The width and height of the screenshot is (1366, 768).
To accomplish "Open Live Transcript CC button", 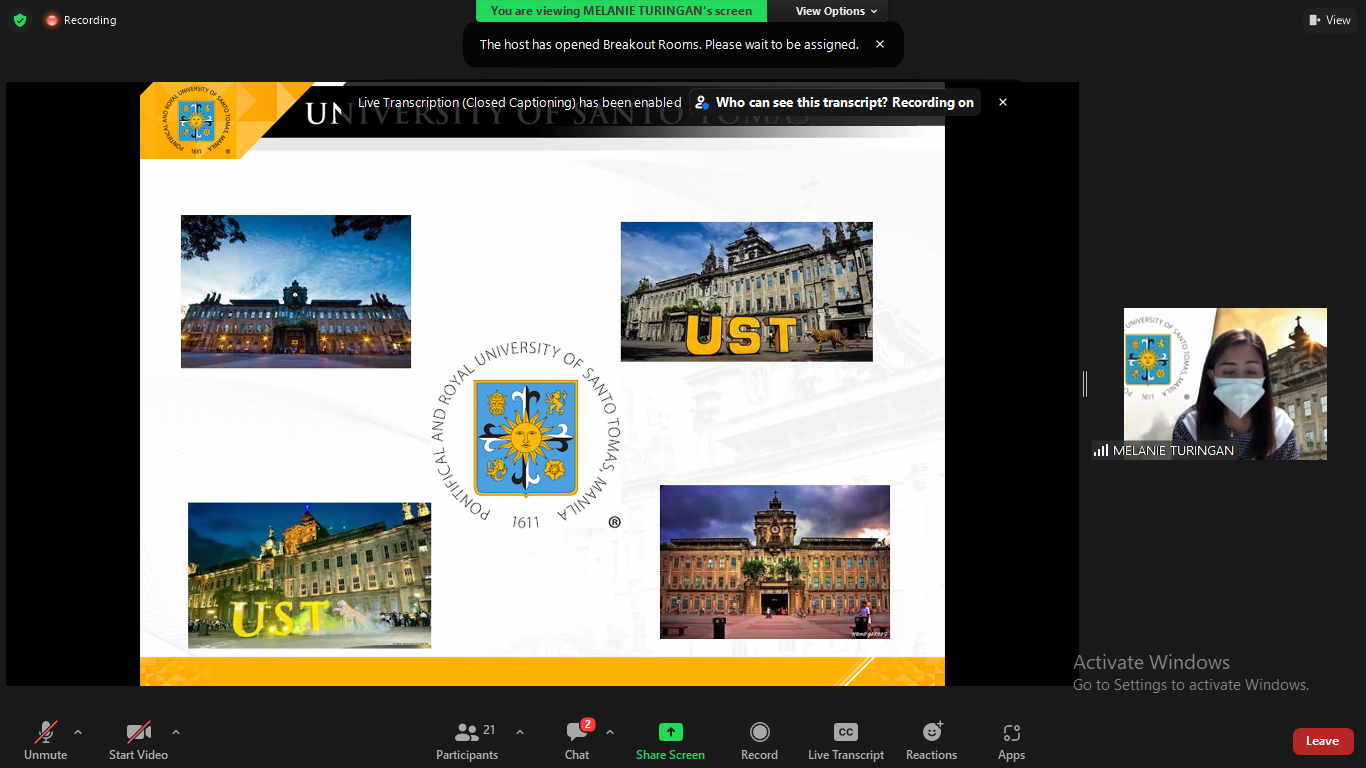I will pyautogui.click(x=846, y=741).
